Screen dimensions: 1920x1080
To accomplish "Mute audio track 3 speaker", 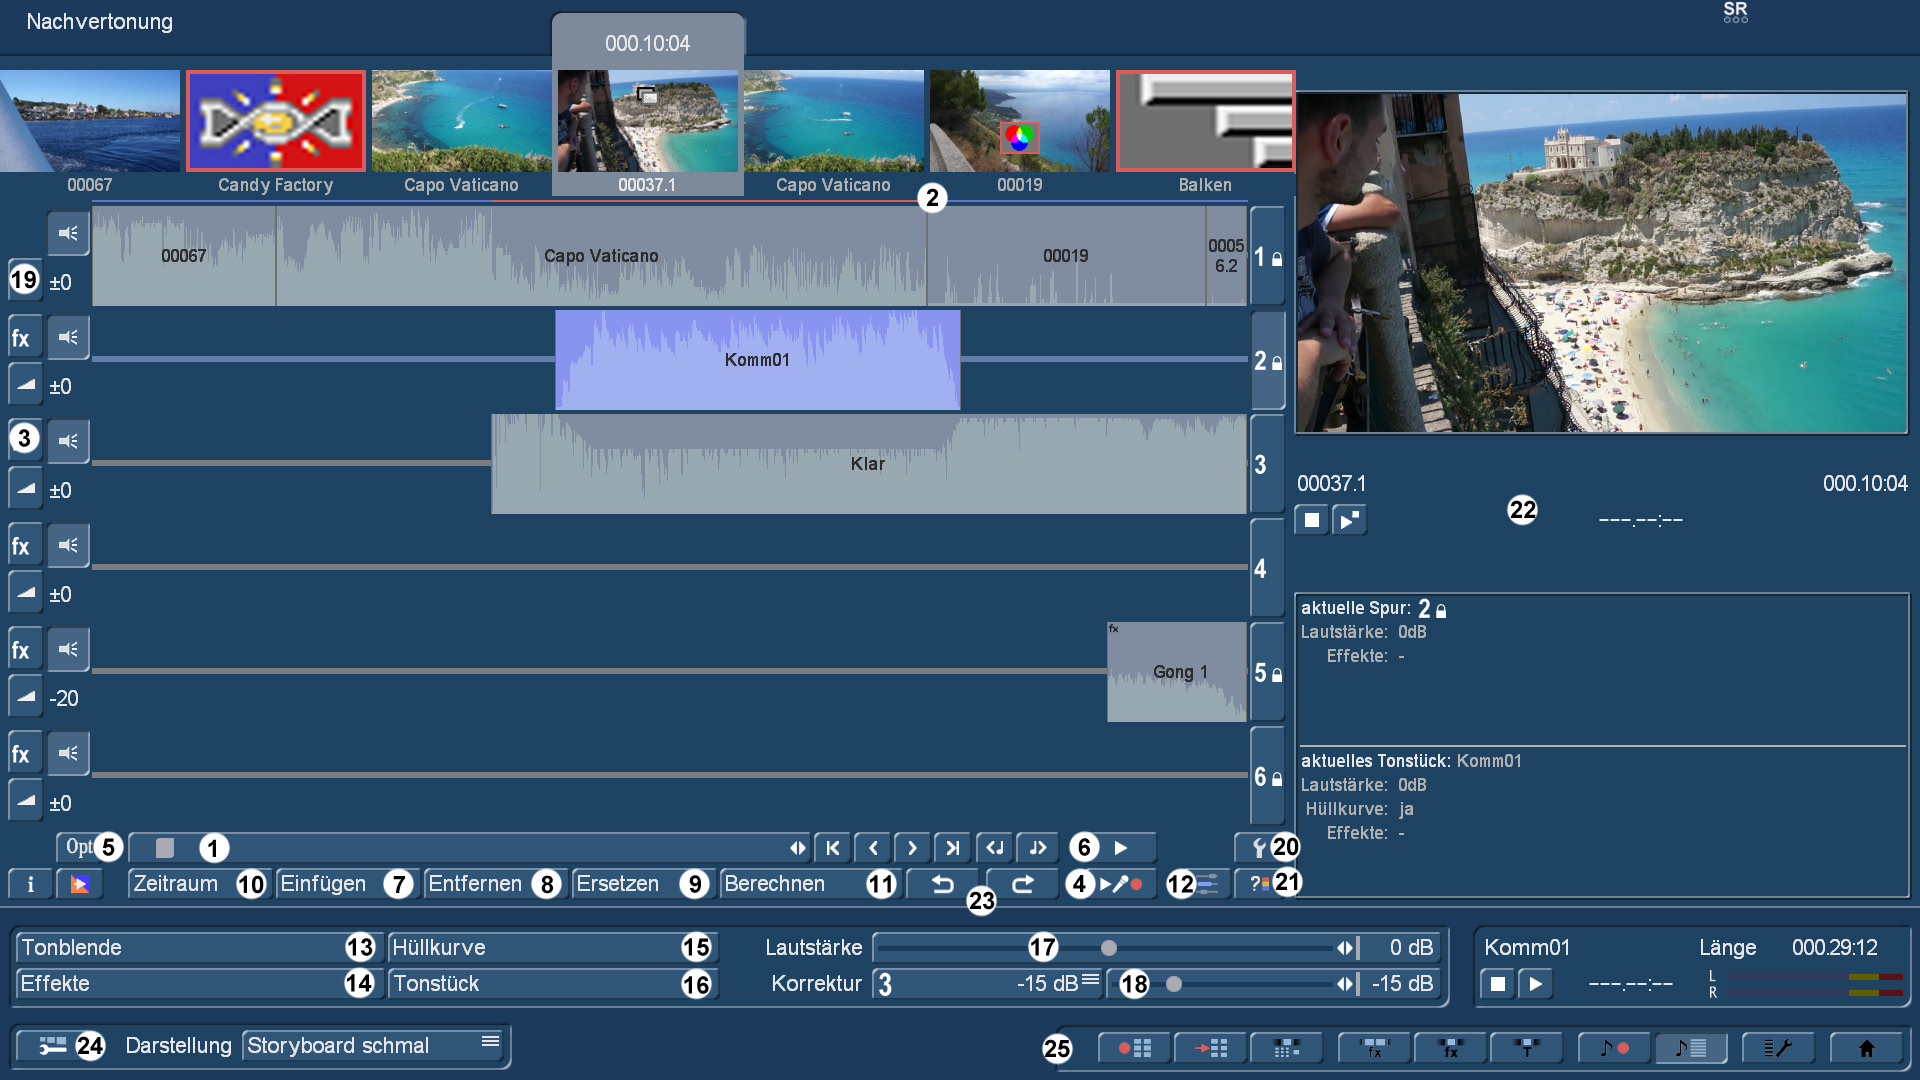I will coord(68,441).
